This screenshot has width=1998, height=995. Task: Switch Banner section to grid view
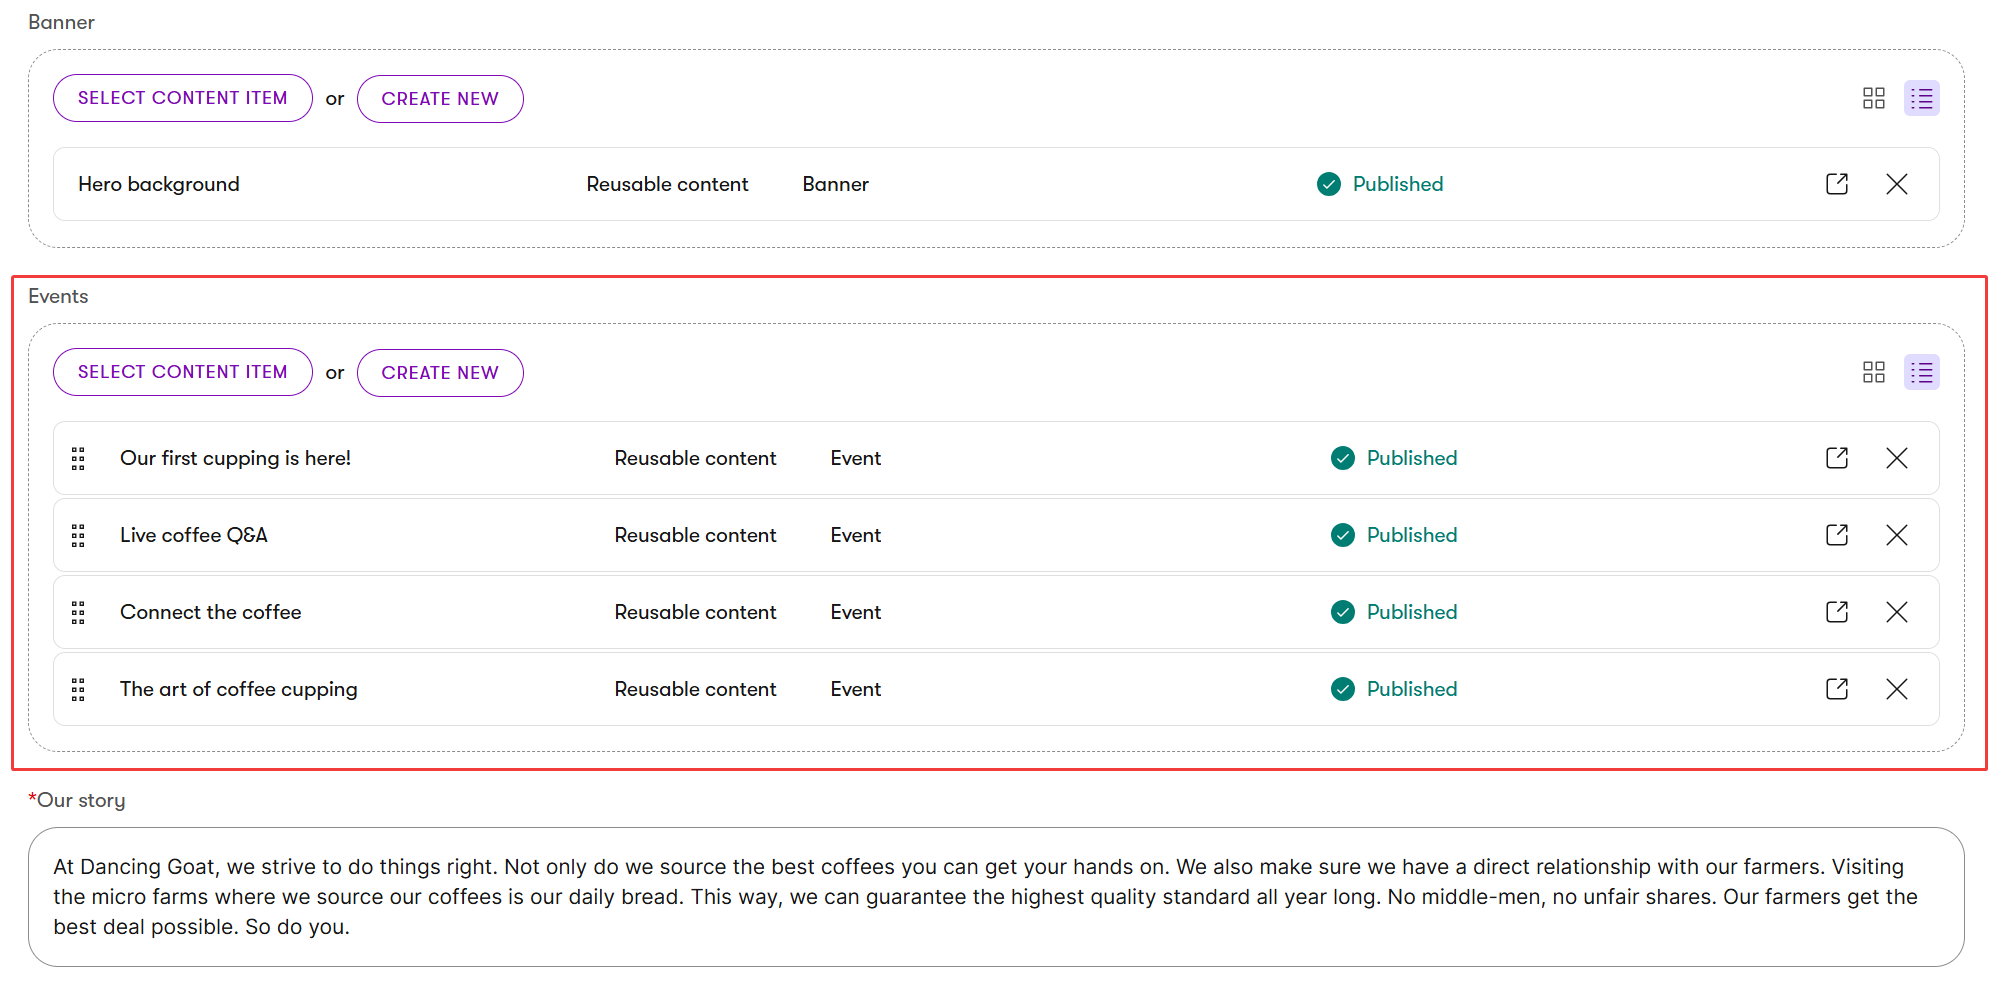[1873, 98]
